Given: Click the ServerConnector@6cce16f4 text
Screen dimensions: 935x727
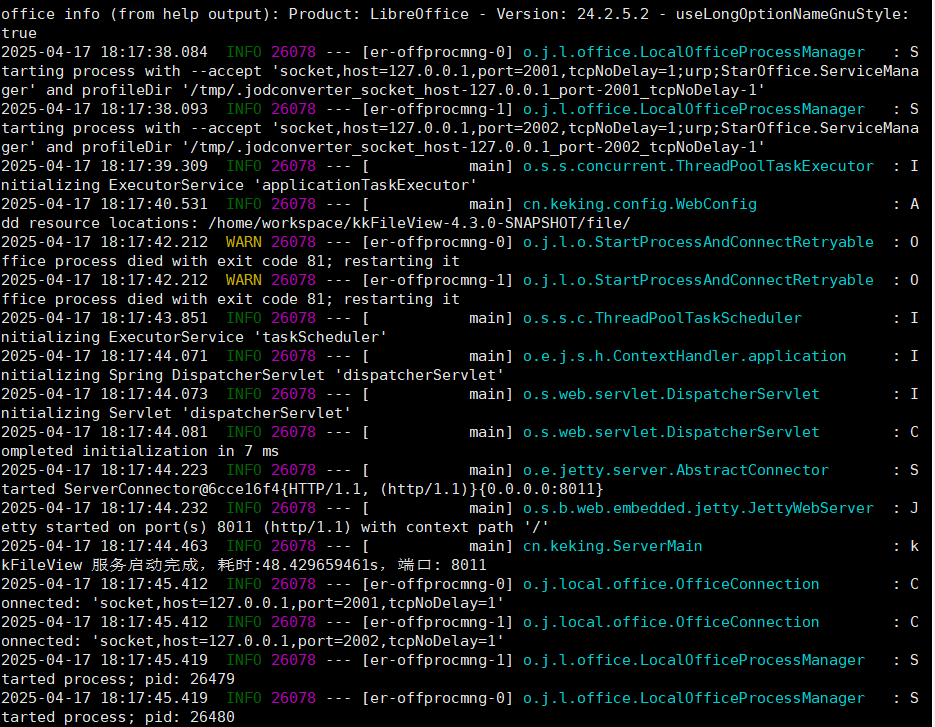Looking at the screenshot, I should point(172,489).
